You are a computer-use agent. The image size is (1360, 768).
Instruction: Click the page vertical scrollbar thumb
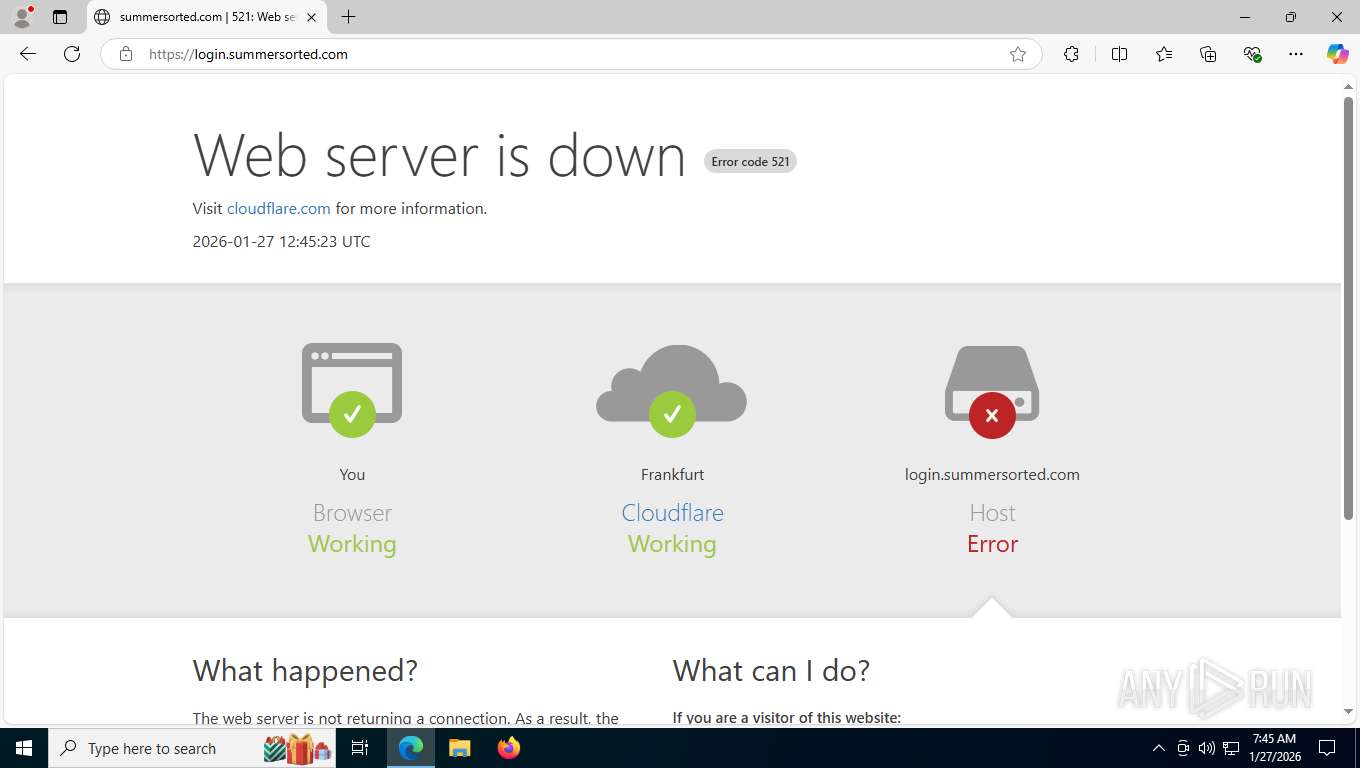click(1348, 308)
